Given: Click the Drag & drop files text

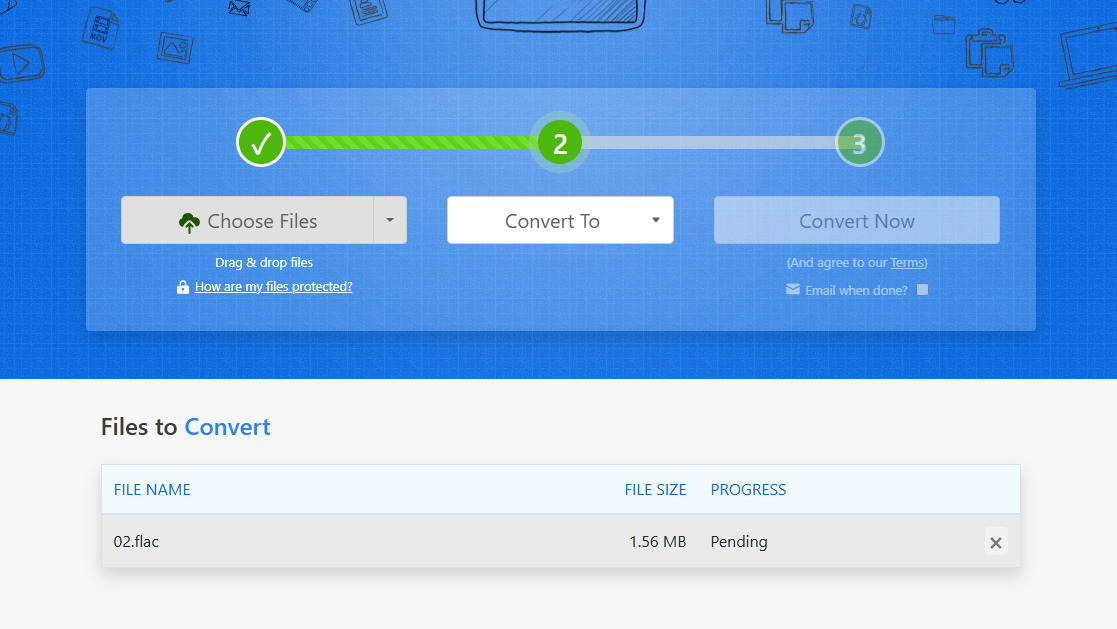Looking at the screenshot, I should click(x=264, y=262).
